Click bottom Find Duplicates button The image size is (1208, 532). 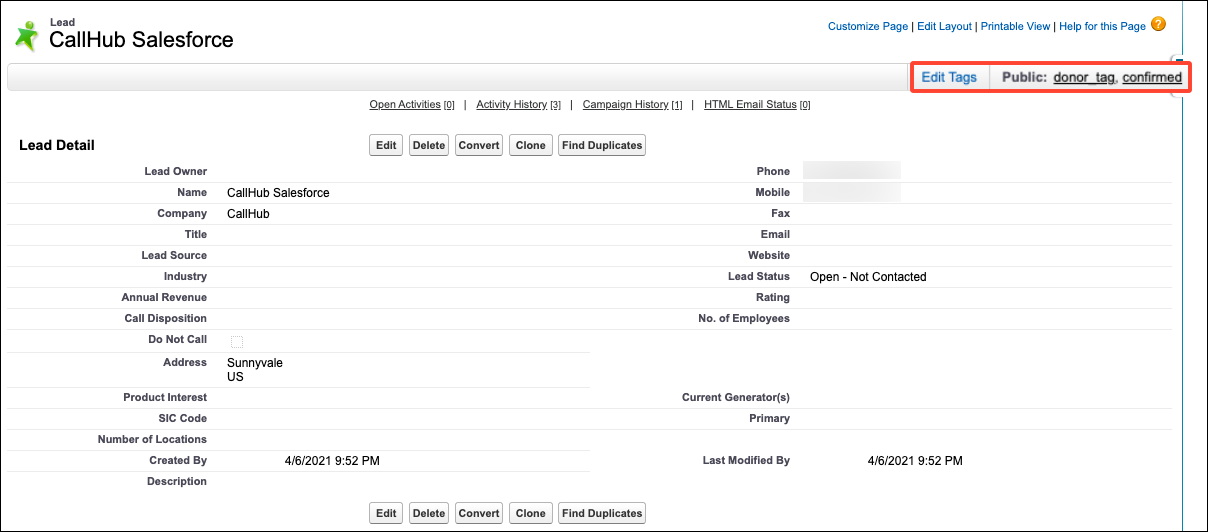(602, 513)
